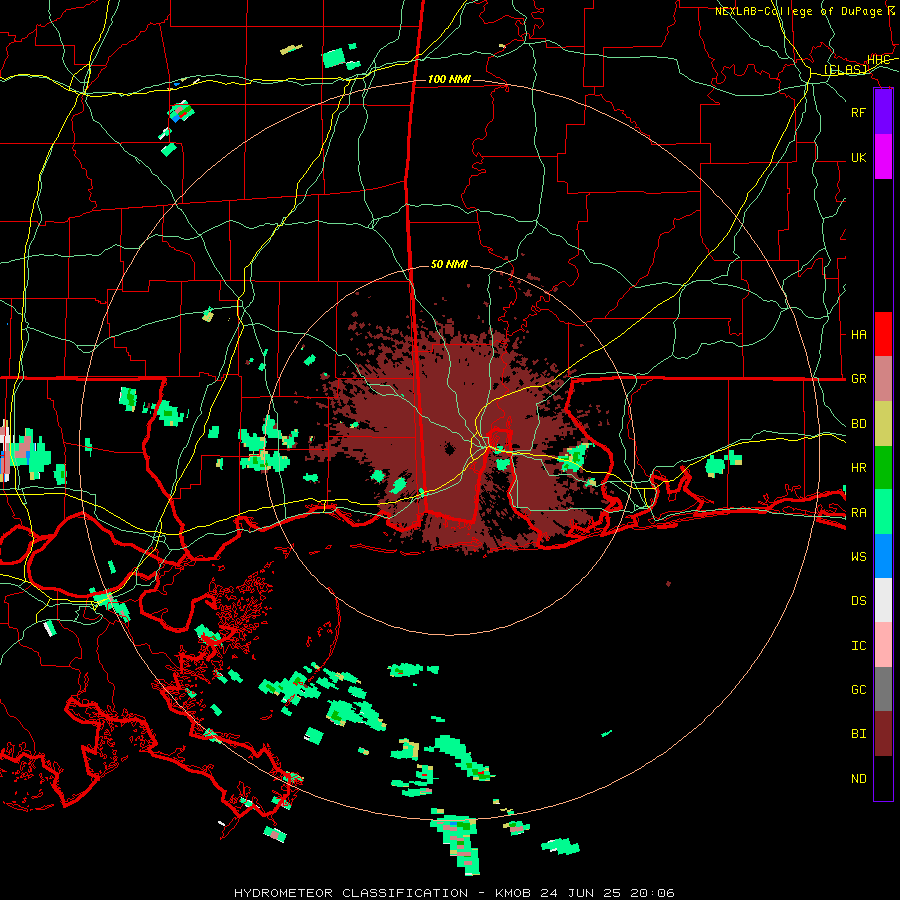The width and height of the screenshot is (900, 900).
Task: Click the '100 NMI' range ring label
Action: coord(449,79)
